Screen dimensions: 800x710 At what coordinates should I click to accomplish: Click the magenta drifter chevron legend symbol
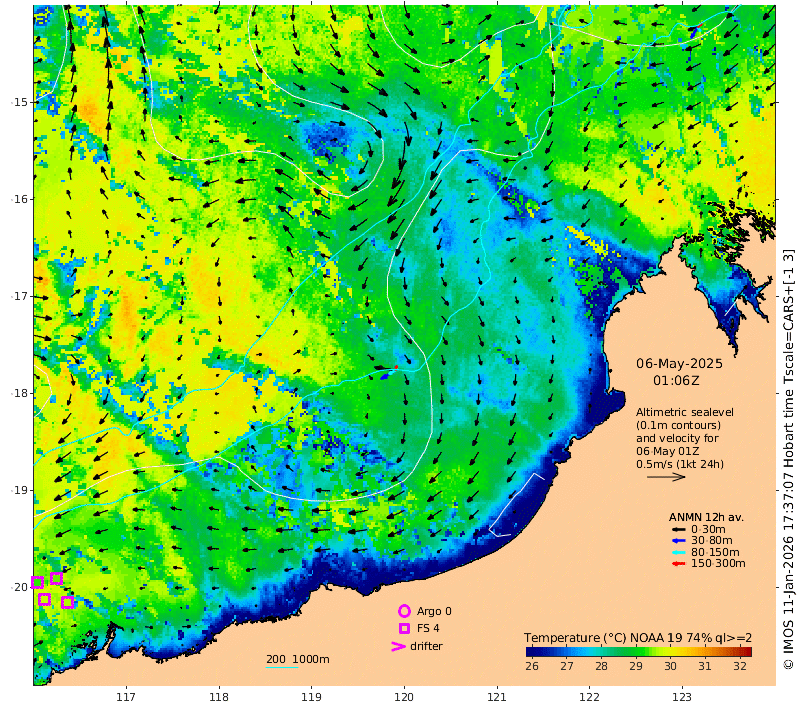[398, 646]
